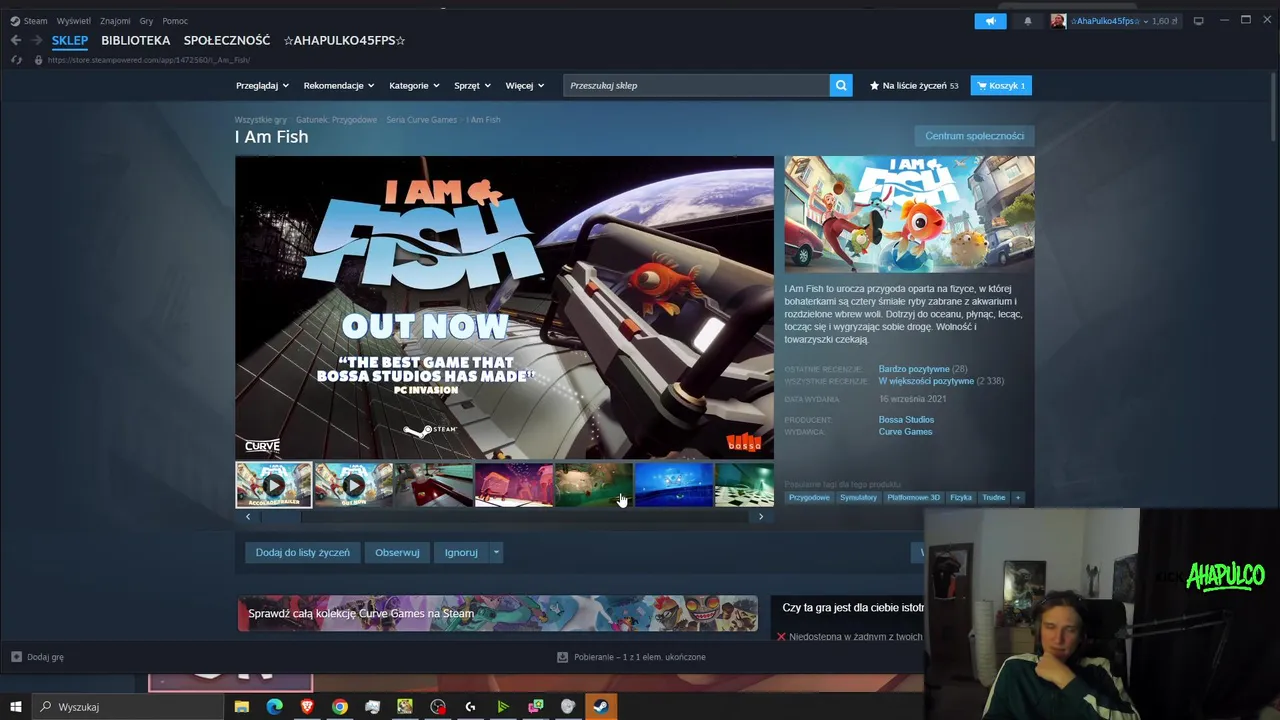
Task: Open W większości pozytywne reviews link
Action: tap(926, 381)
